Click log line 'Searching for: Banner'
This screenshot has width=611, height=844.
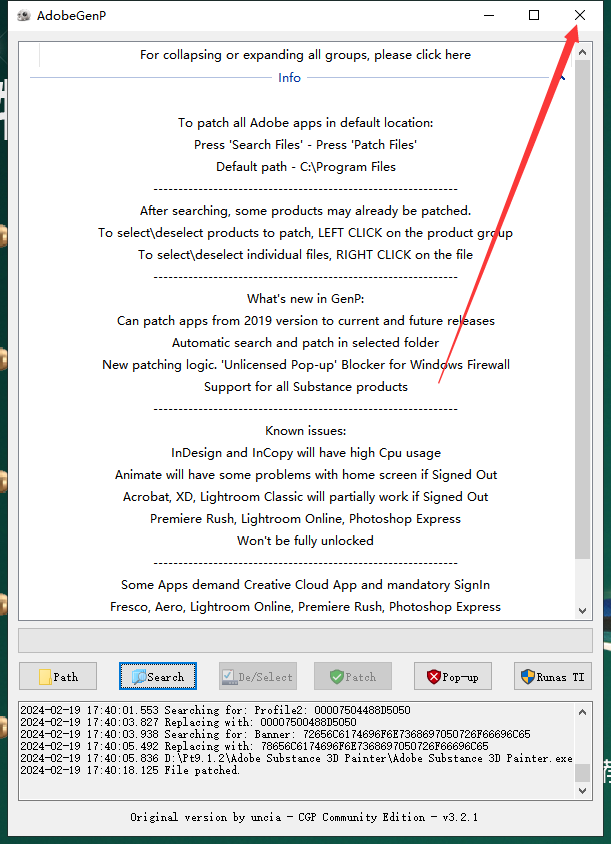pos(275,734)
